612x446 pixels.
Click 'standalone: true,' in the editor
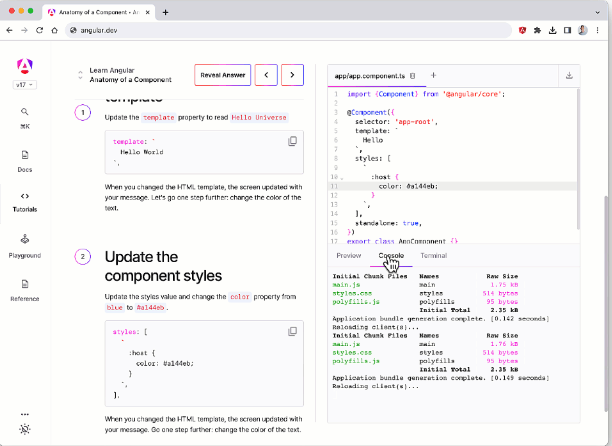pyautogui.click(x=388, y=223)
